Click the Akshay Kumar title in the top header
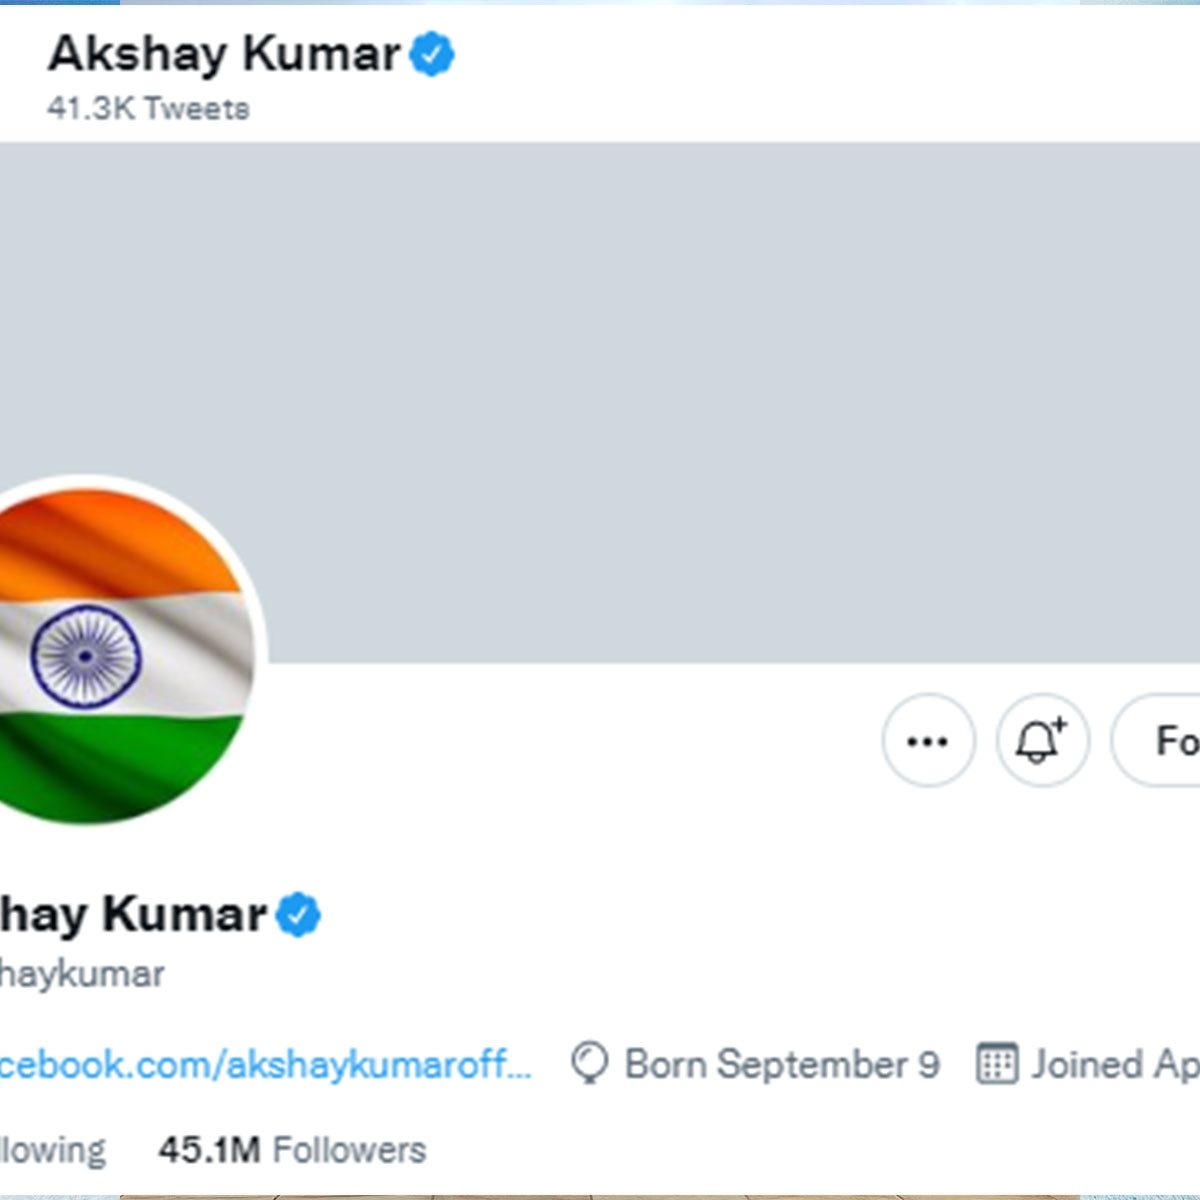 (224, 54)
